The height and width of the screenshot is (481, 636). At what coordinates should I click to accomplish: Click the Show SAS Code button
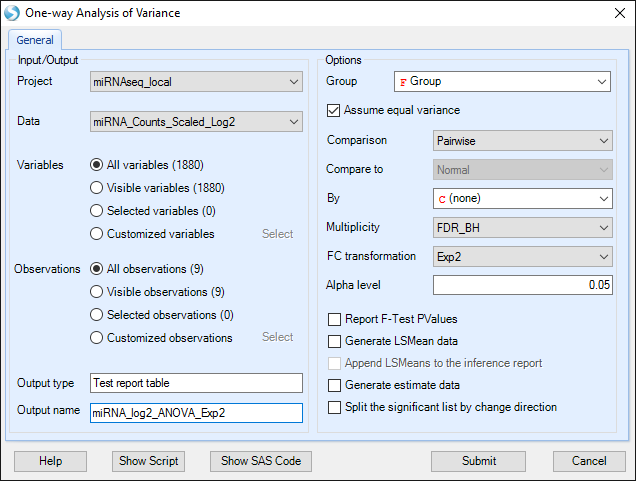[261, 461]
